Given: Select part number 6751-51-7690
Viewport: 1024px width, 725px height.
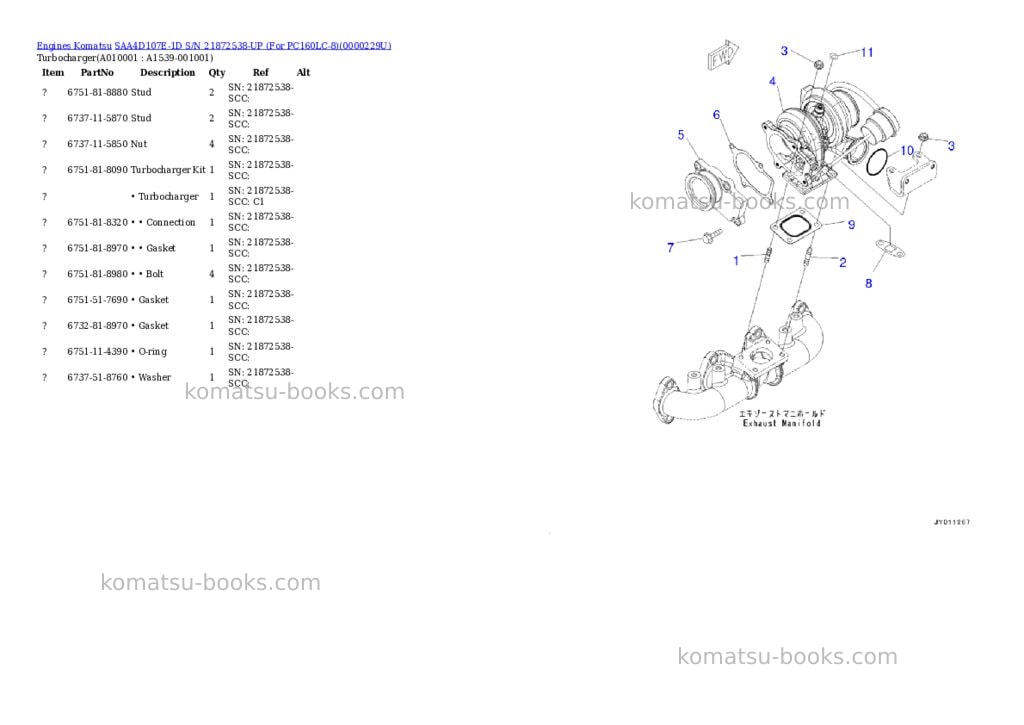Looking at the screenshot, I should click(97, 300).
